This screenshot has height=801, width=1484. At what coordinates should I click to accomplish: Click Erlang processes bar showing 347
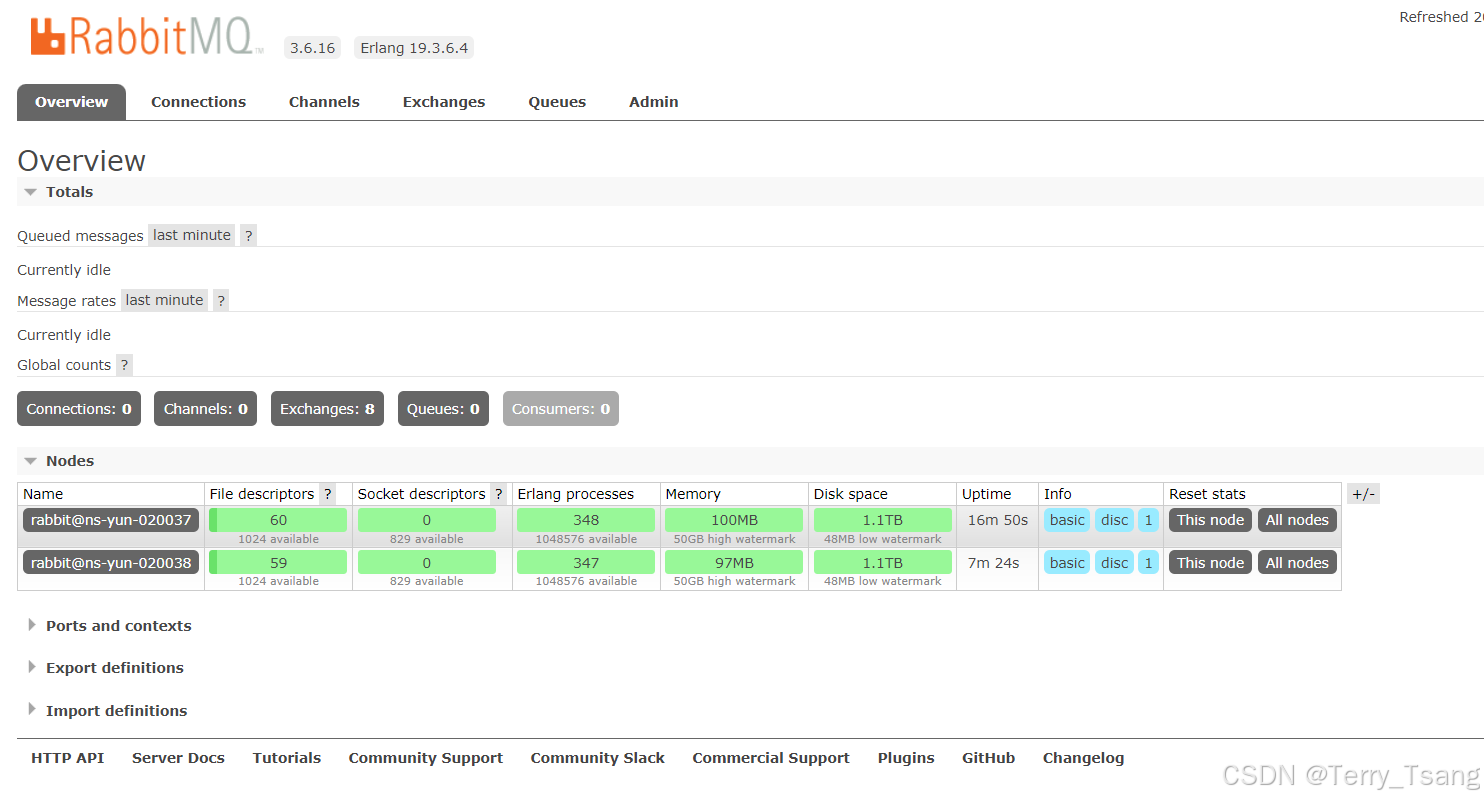pos(586,563)
